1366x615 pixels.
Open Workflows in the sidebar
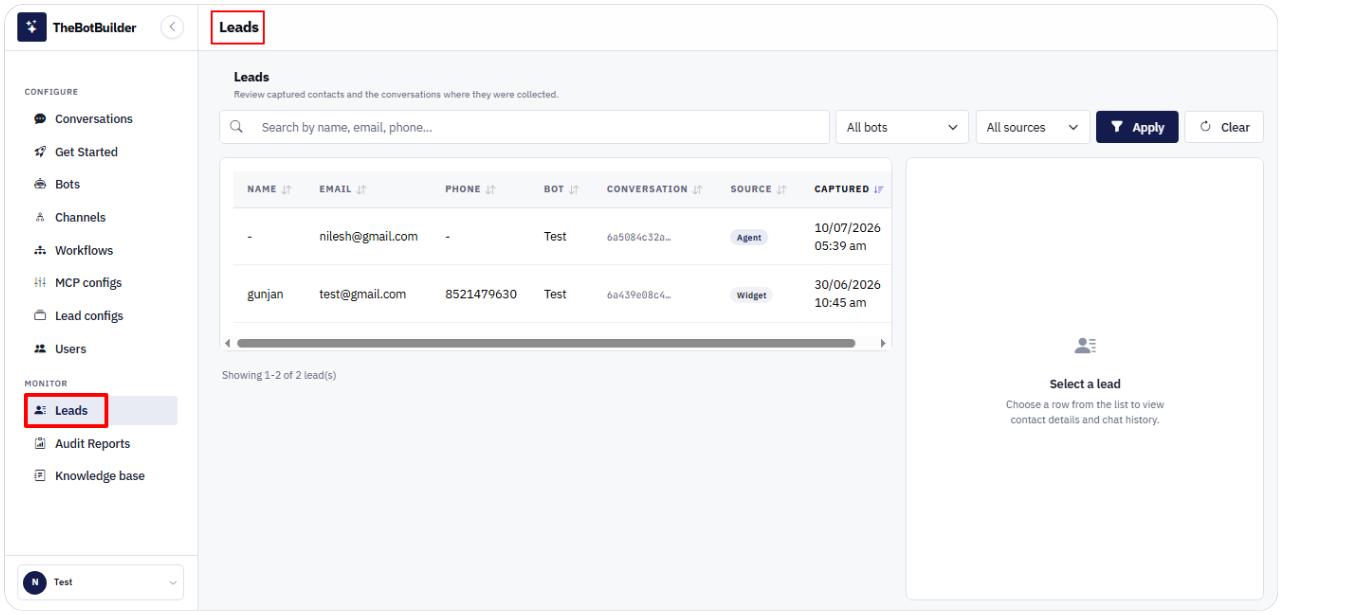tap(84, 250)
